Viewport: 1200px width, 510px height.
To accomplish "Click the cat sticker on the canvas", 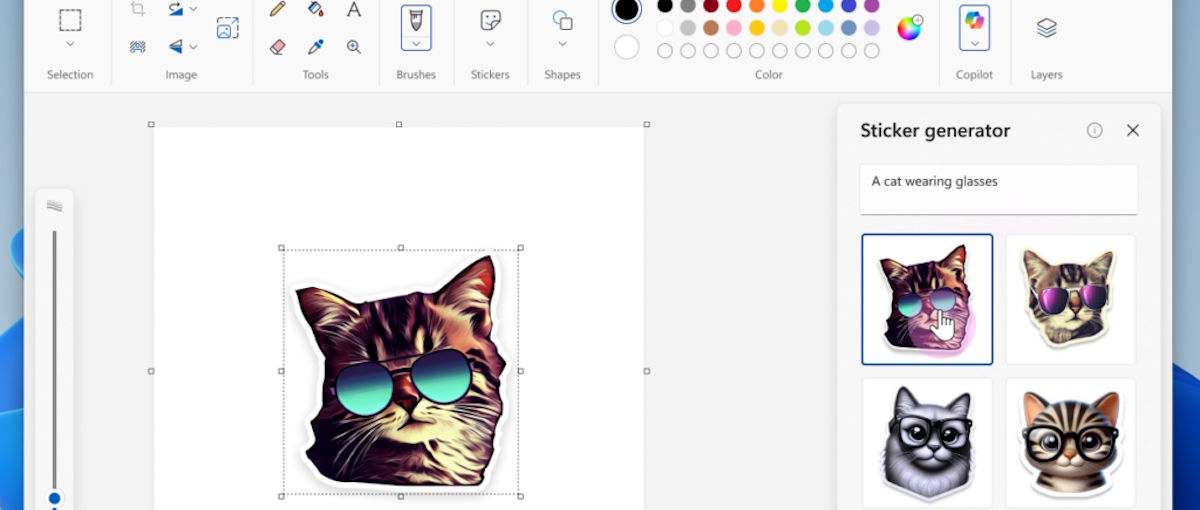I will (400, 372).
